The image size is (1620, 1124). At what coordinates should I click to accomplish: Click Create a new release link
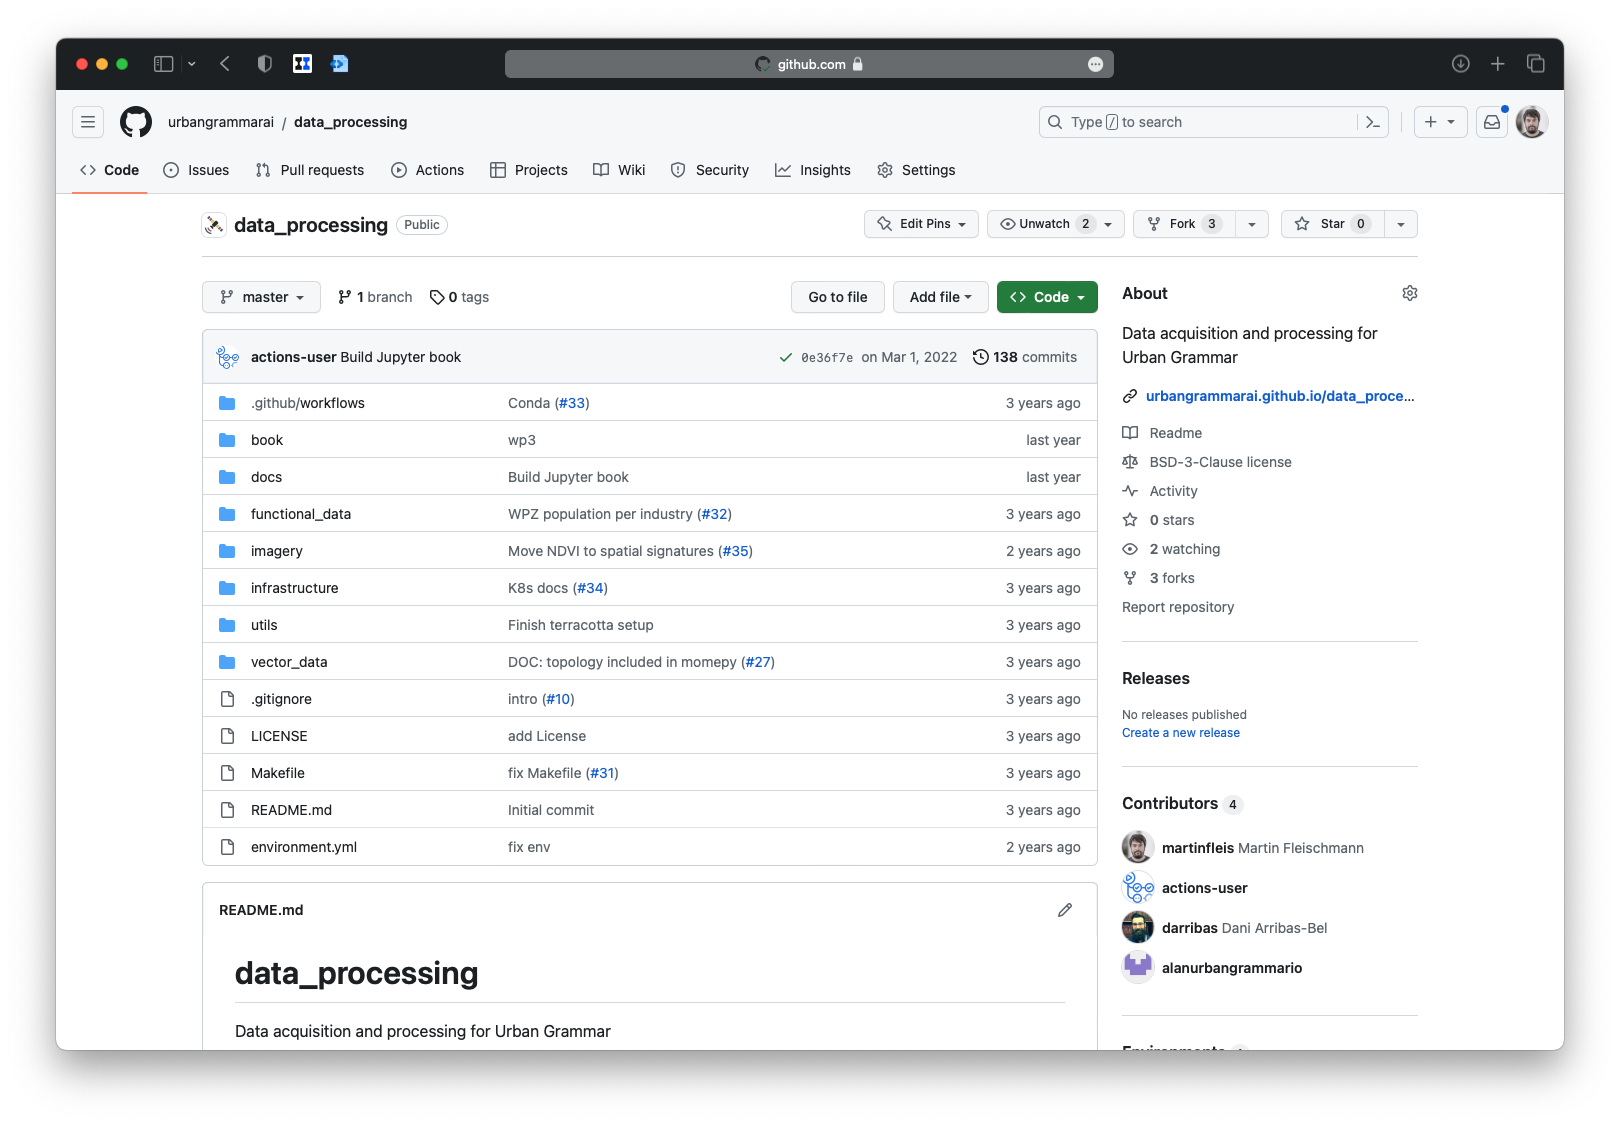point(1180,733)
